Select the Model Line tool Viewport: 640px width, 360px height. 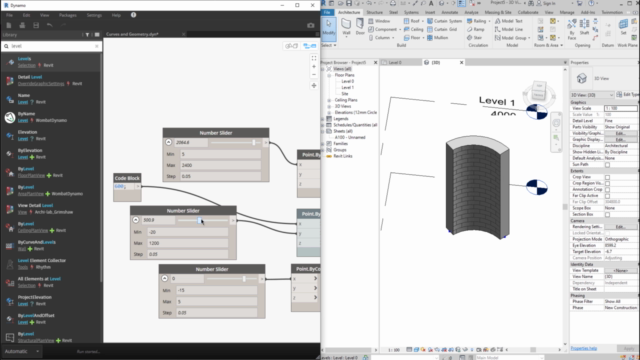[509, 29]
